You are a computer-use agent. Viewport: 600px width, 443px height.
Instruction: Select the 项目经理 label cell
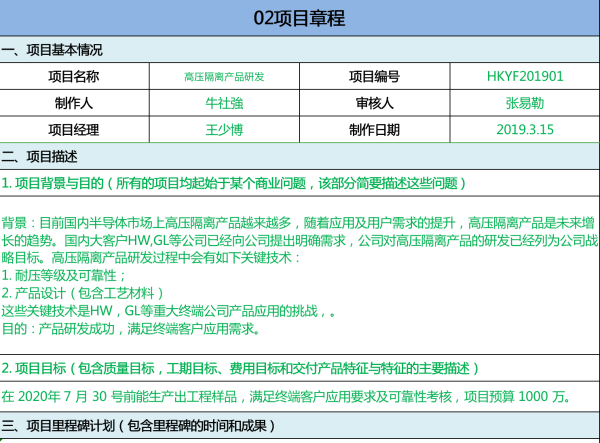coord(74,130)
